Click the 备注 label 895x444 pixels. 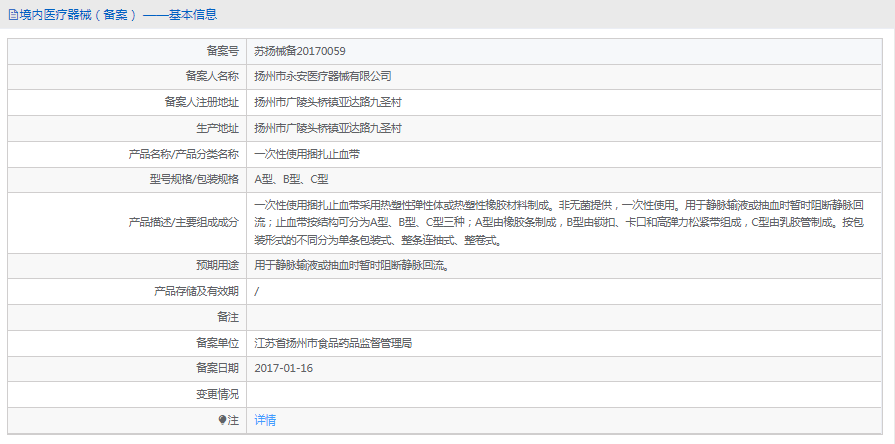click(x=228, y=317)
